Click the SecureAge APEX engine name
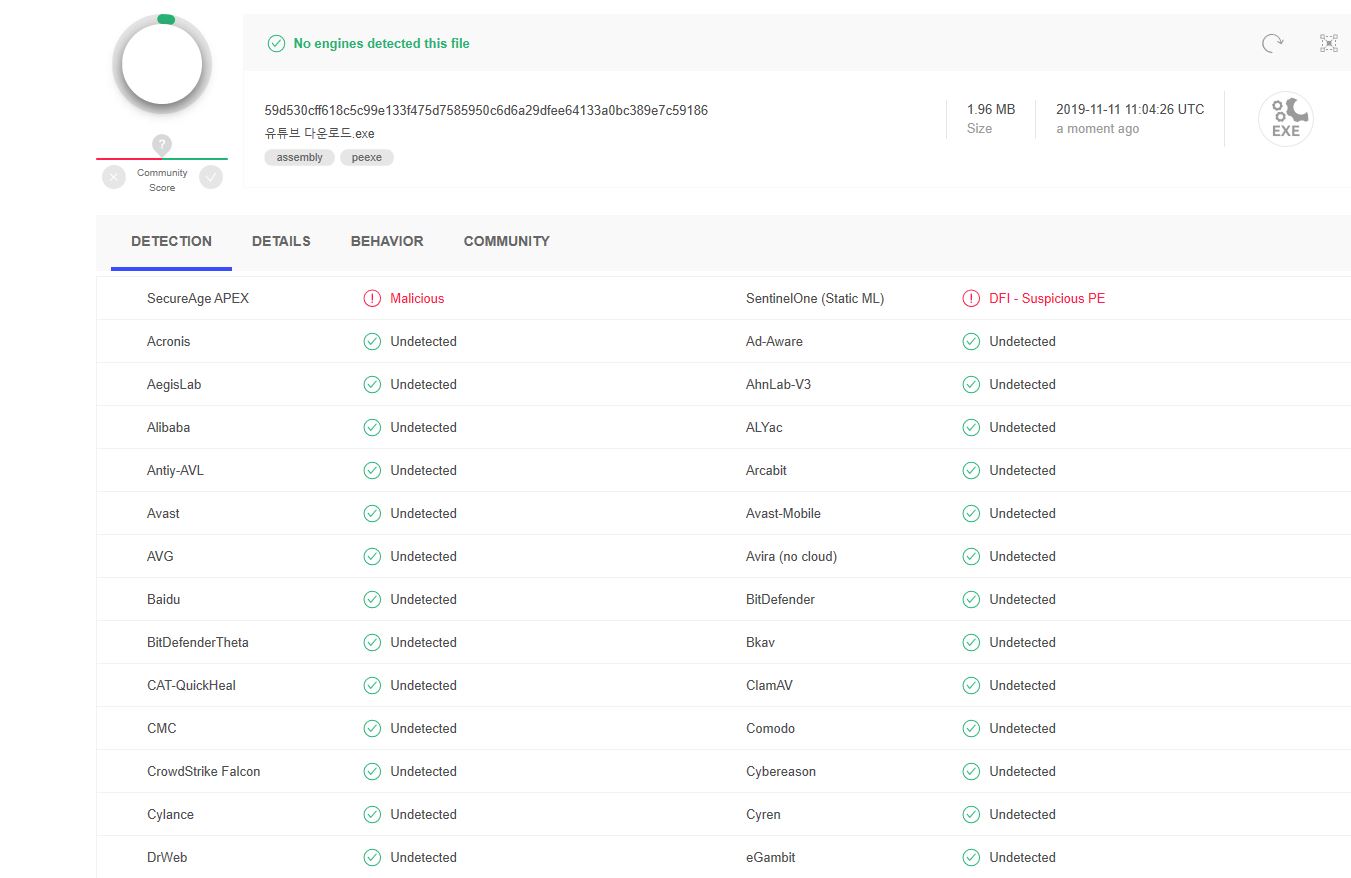 pos(198,298)
